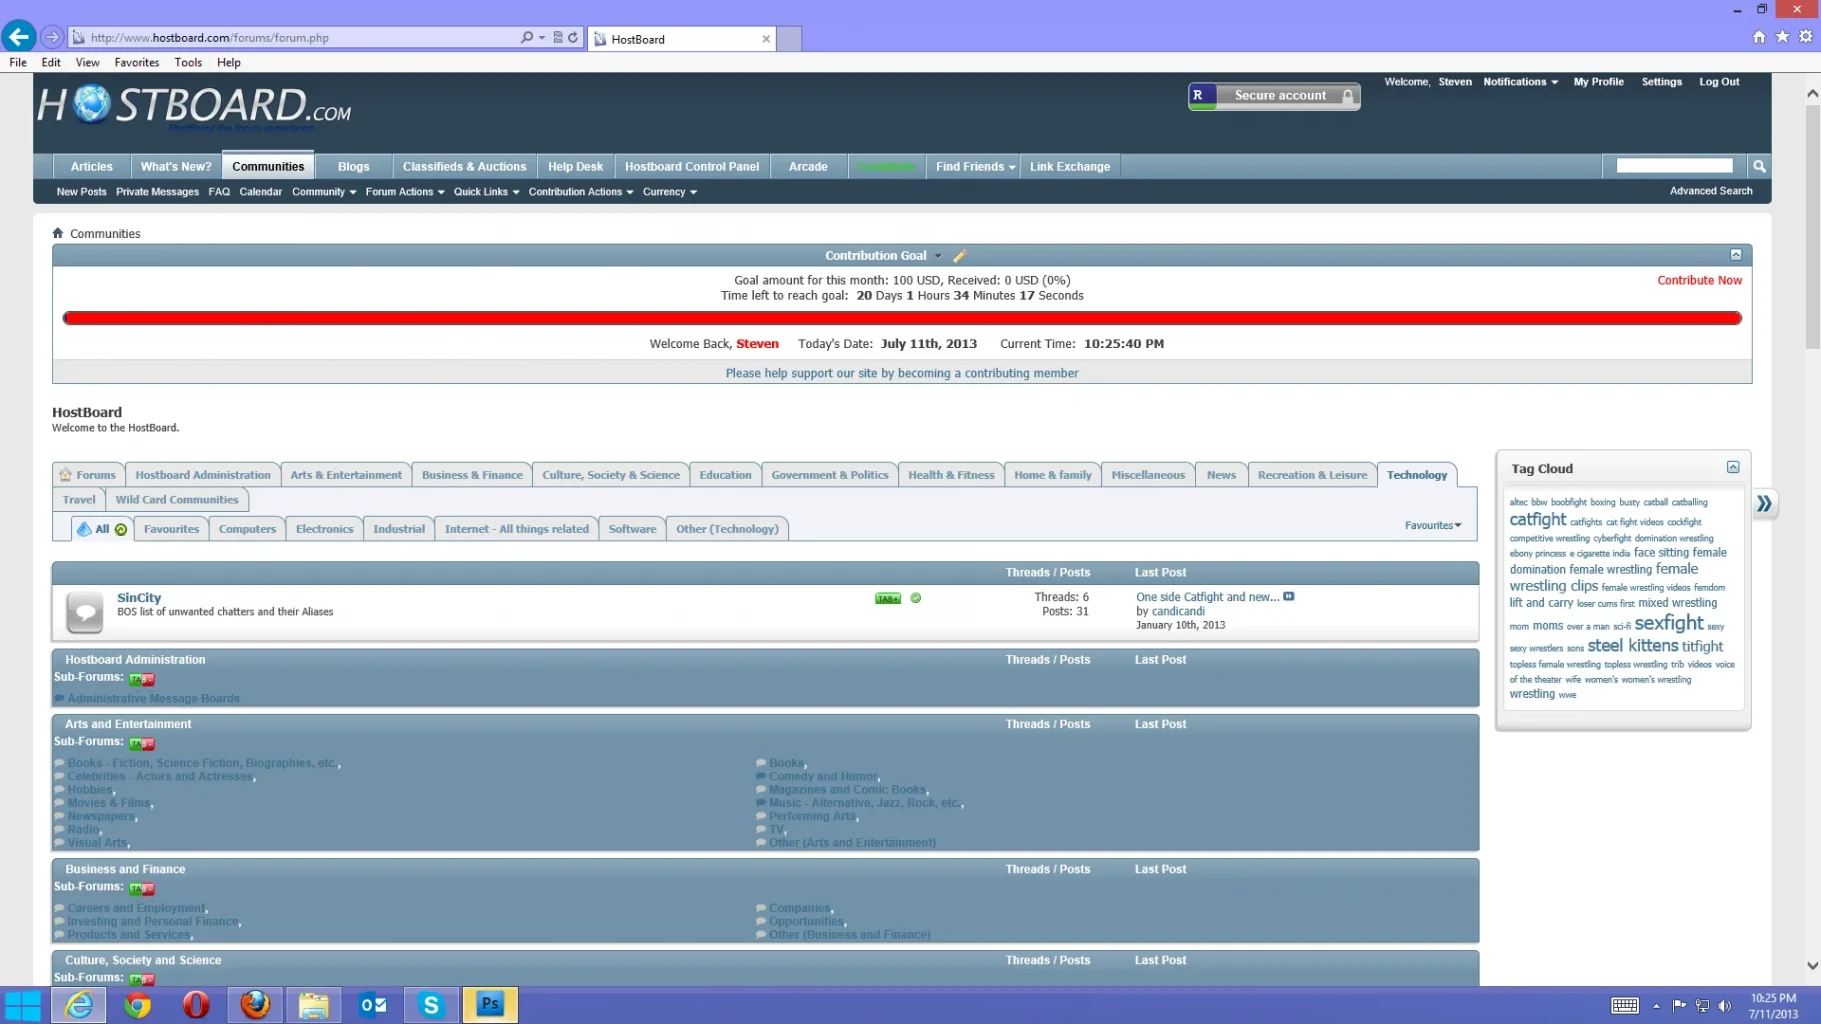Expand the Contribution Actions dropdown
The width and height of the screenshot is (1821, 1024).
[x=581, y=192]
